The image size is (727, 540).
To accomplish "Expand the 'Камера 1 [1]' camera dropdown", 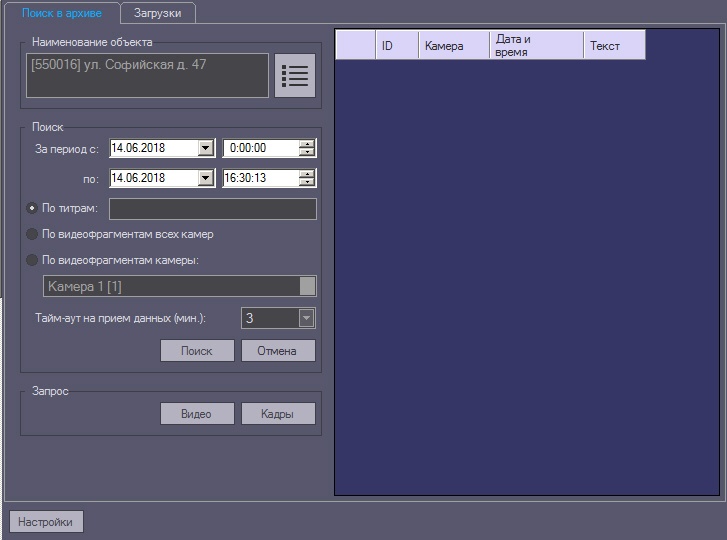I will click(x=308, y=286).
